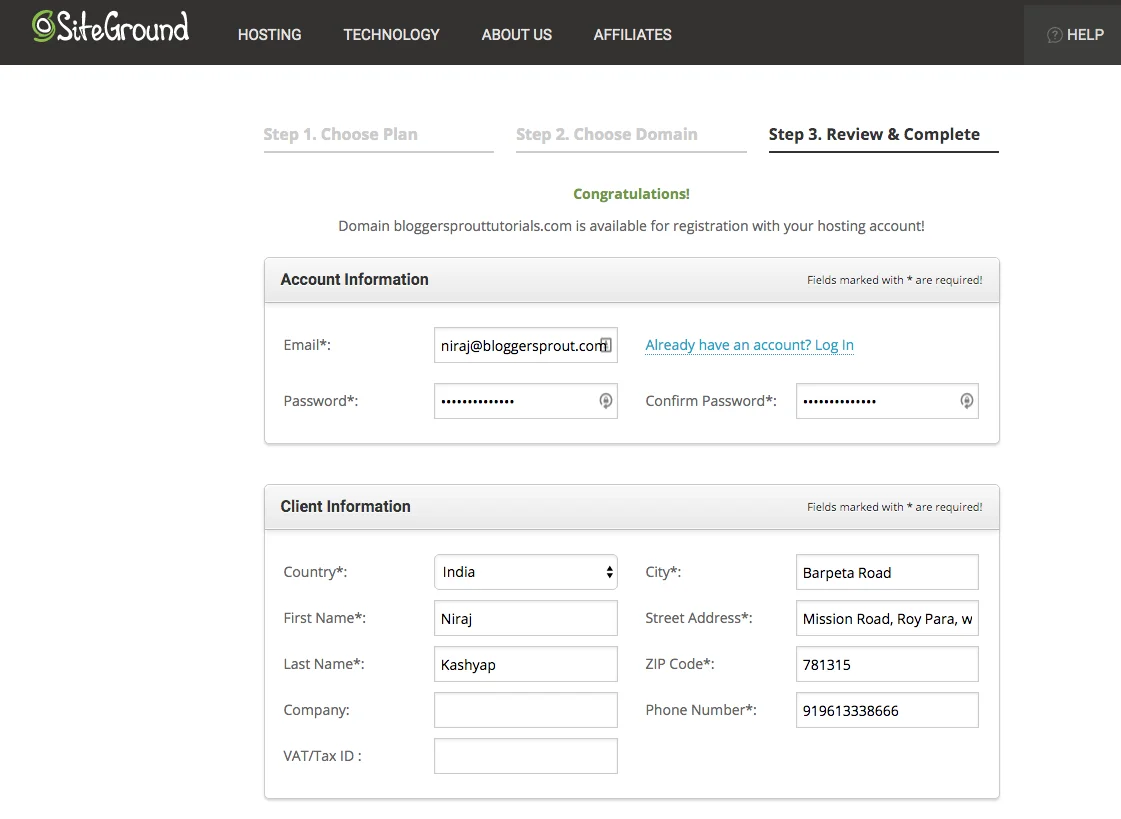
Task: Switch to Step 1. Choose Plan
Action: 340,133
